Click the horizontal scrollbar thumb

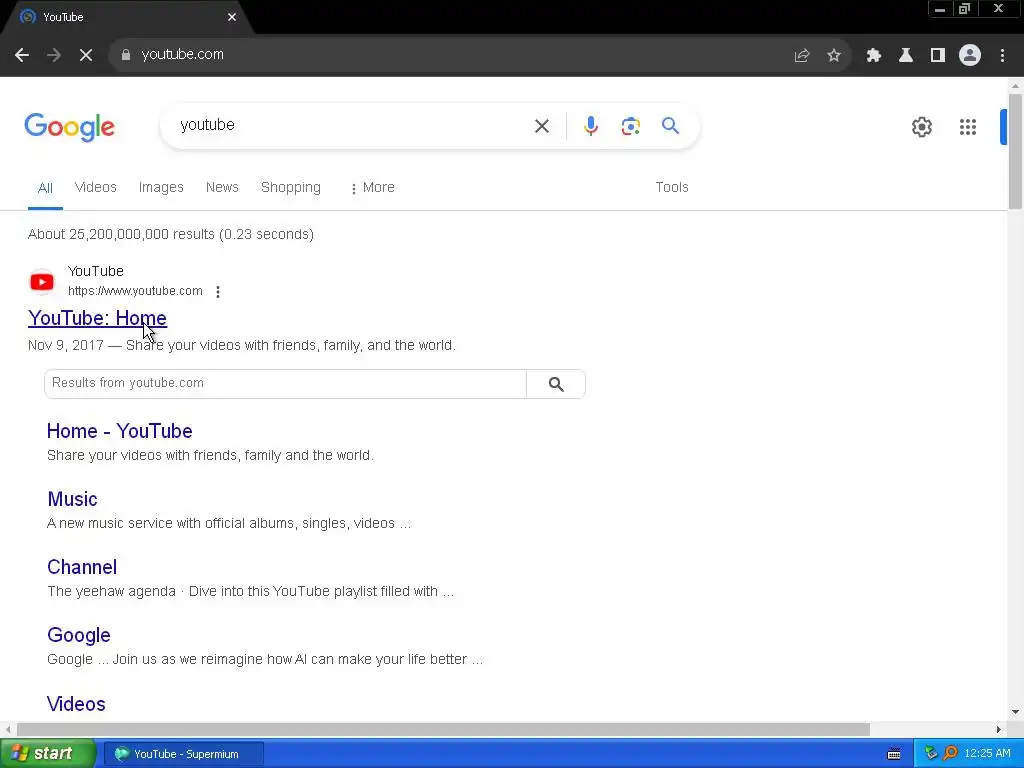tap(443, 729)
